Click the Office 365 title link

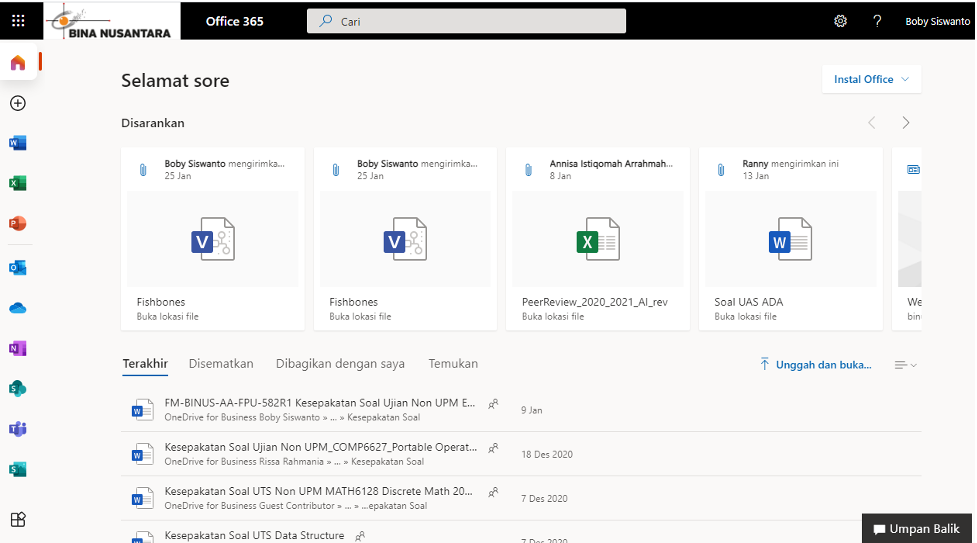pos(235,21)
